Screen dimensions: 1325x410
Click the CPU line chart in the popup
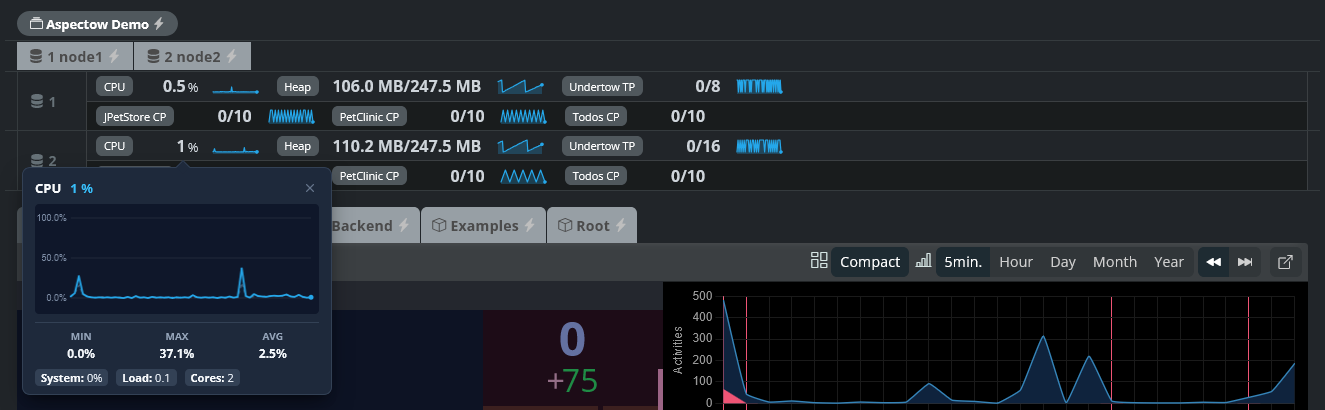click(x=176, y=260)
